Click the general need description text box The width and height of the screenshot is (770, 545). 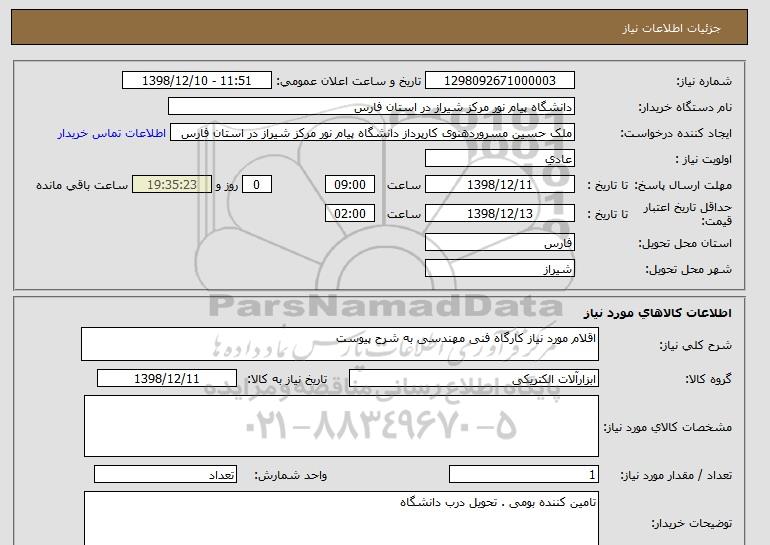340,344
